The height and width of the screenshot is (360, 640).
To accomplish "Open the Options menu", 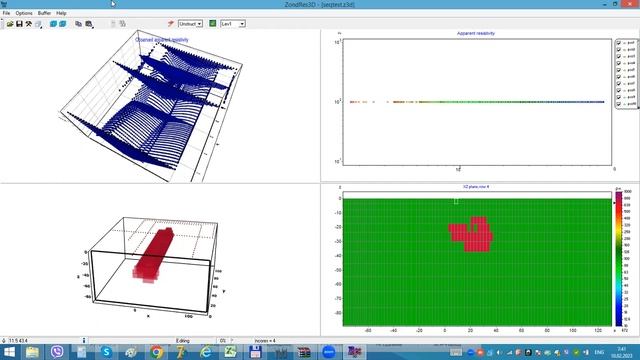I will pos(24,13).
